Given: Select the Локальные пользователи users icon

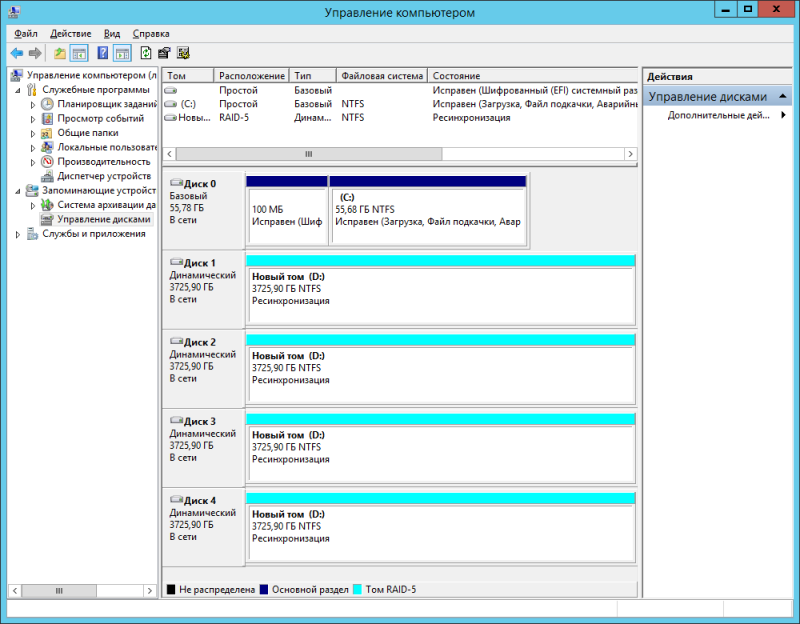Looking at the screenshot, I should 47,147.
